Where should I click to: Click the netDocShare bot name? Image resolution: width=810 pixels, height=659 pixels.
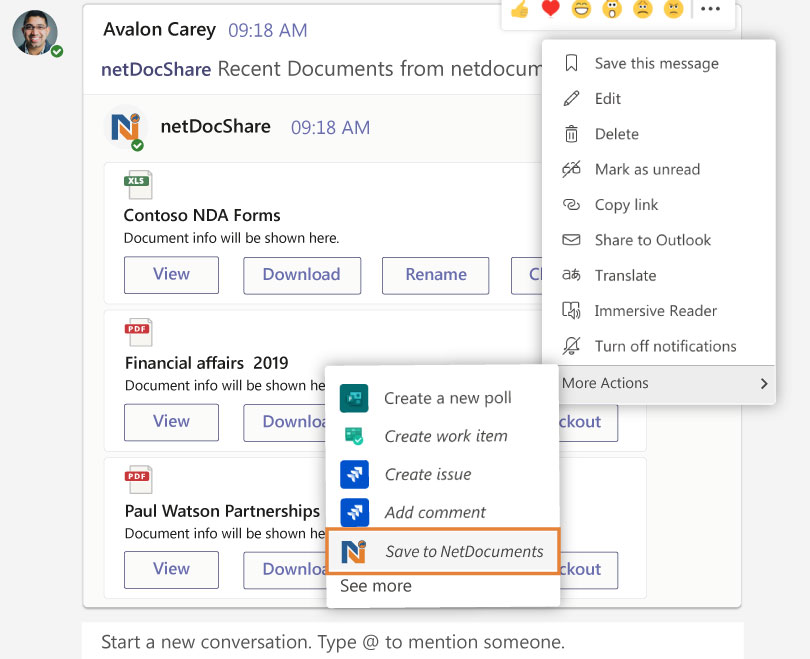(x=215, y=127)
